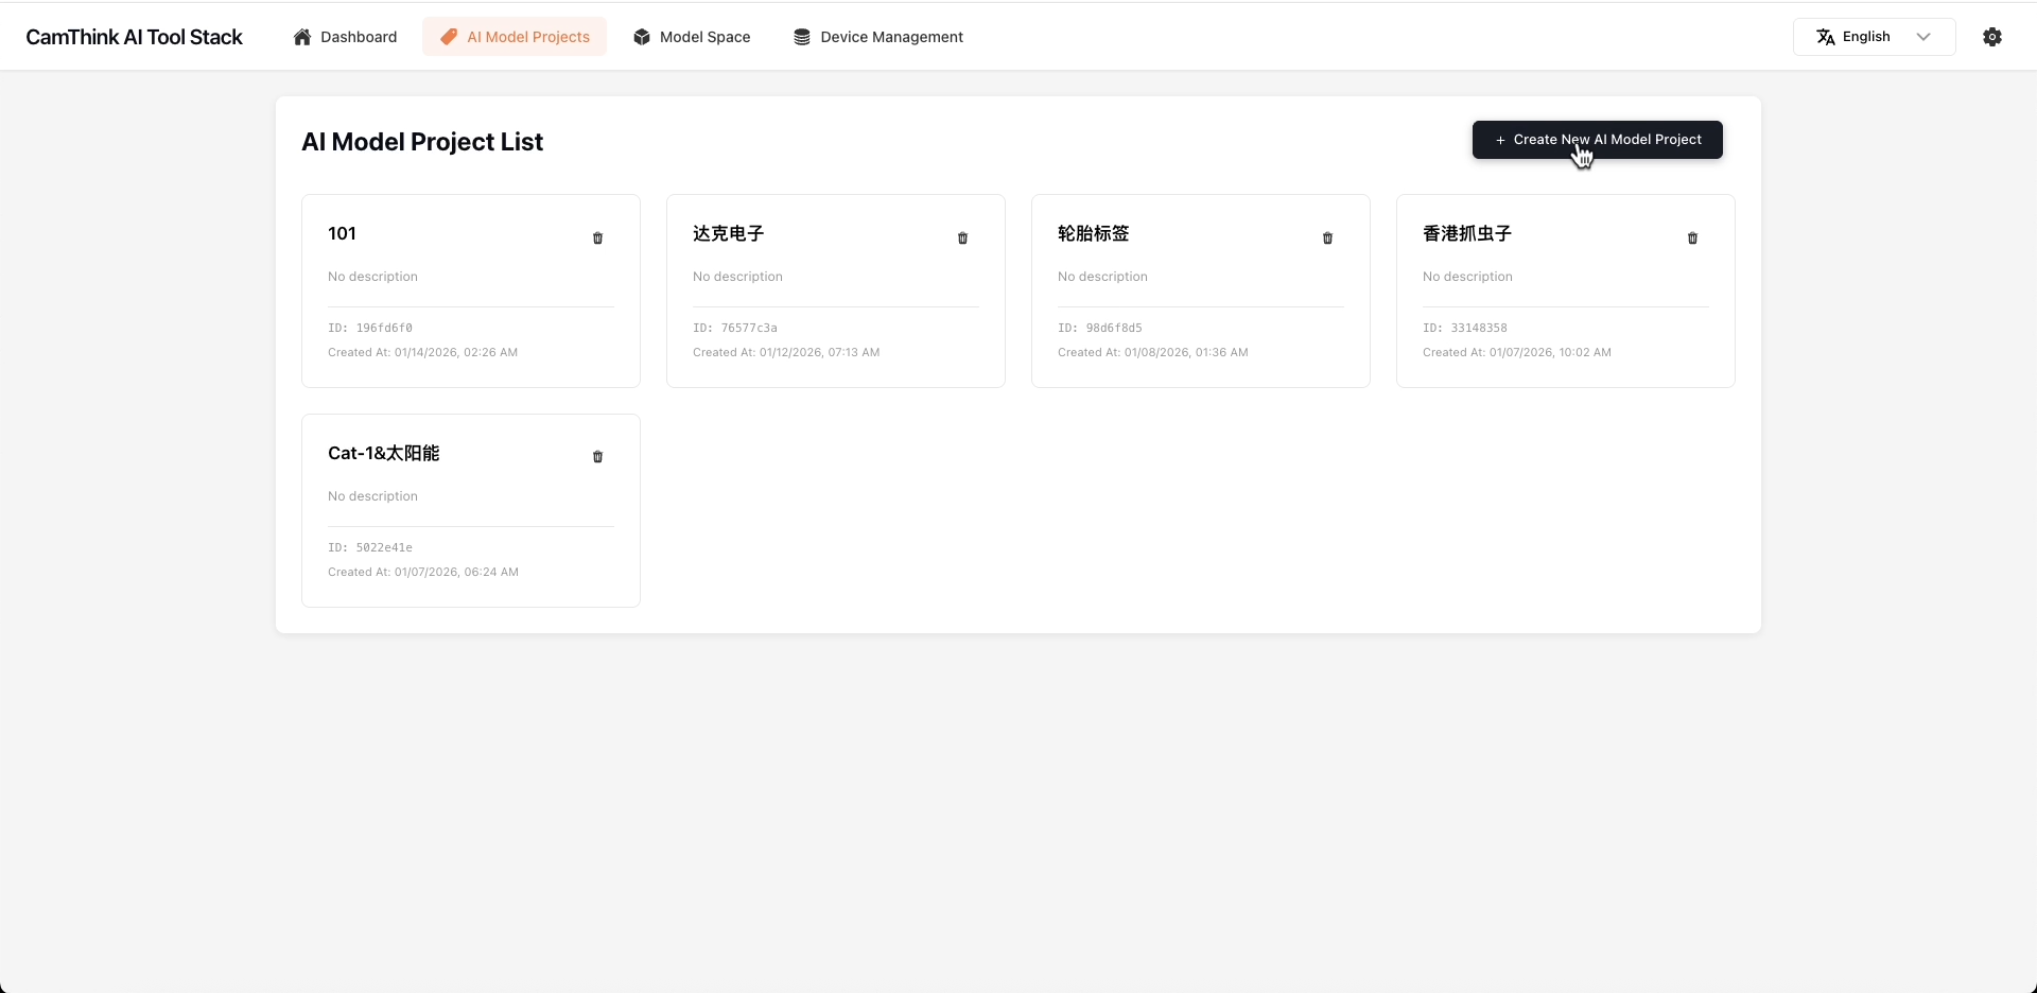Image resolution: width=2037 pixels, height=993 pixels.
Task: Click the CamThink AI Tool Stack logo
Action: coord(134,37)
